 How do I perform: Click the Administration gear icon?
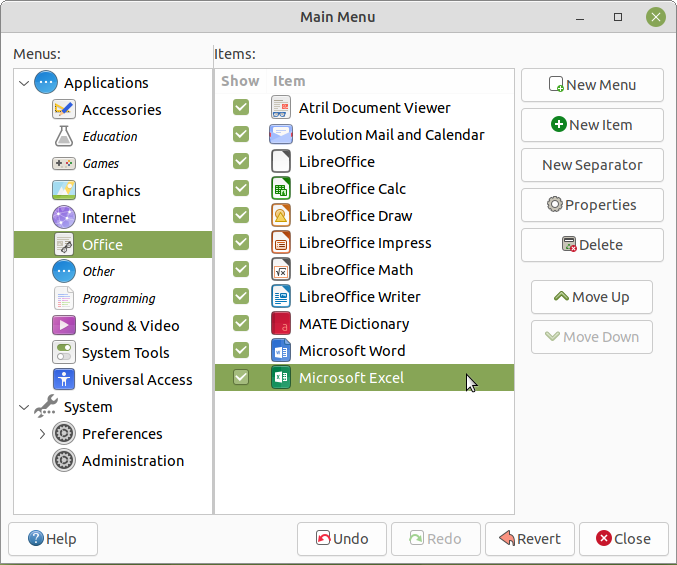coord(64,460)
